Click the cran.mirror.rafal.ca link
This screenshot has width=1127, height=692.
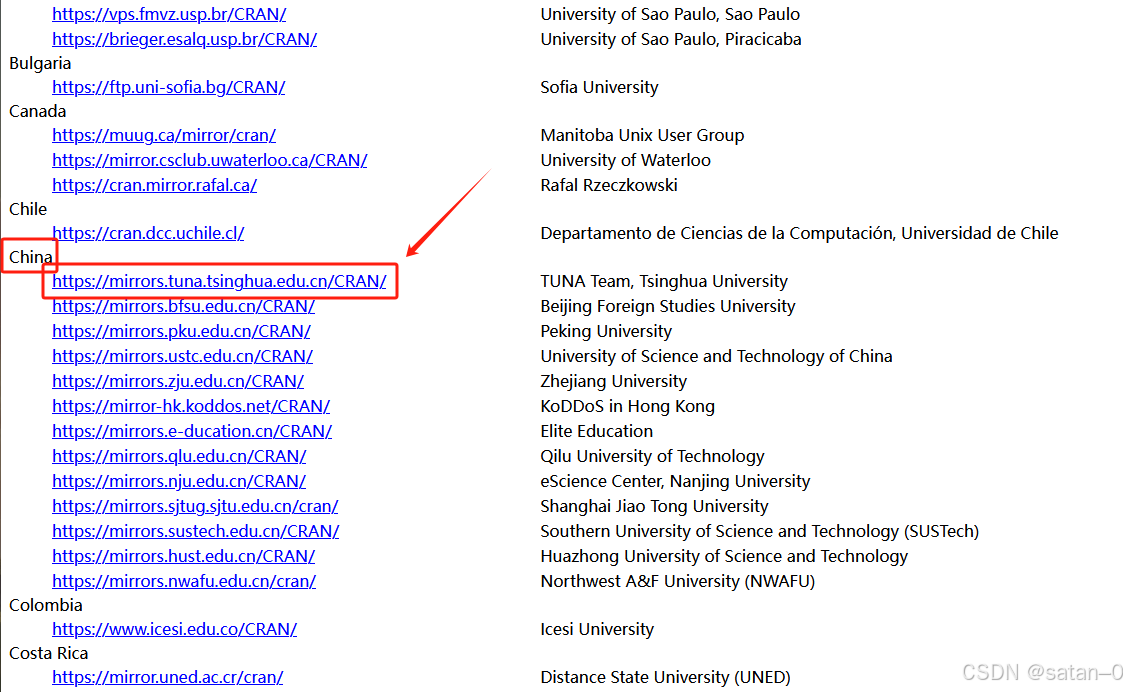[155, 185]
